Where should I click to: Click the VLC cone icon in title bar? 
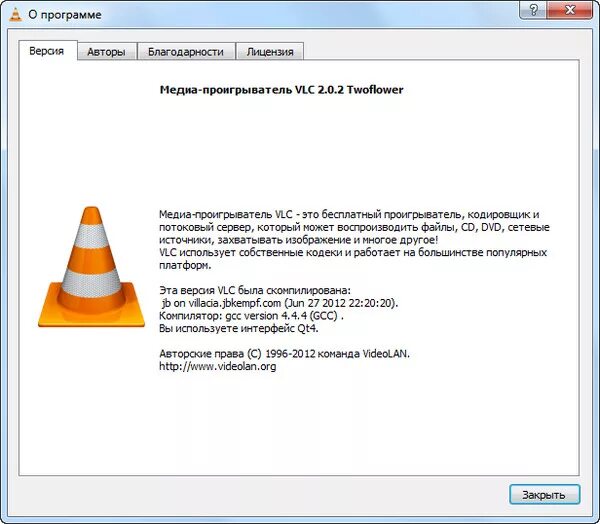click(15, 14)
